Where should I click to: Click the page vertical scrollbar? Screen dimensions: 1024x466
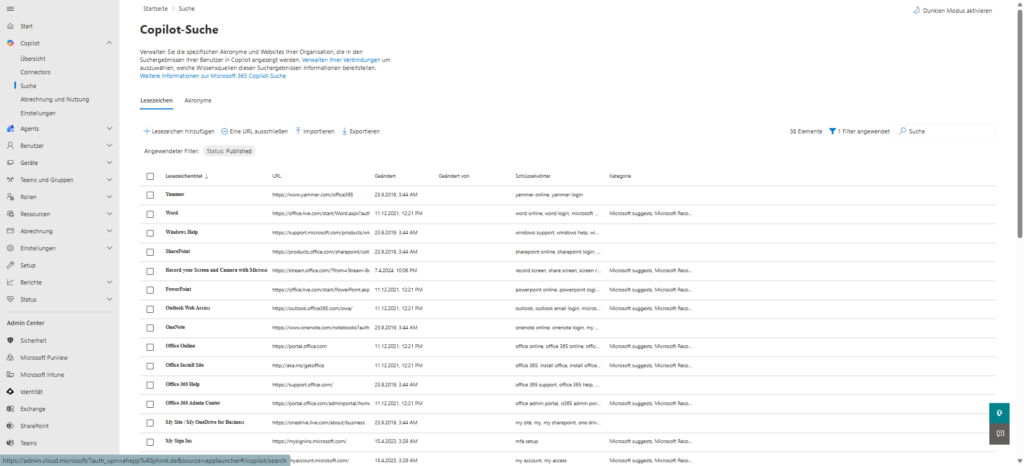[x=1019, y=120]
